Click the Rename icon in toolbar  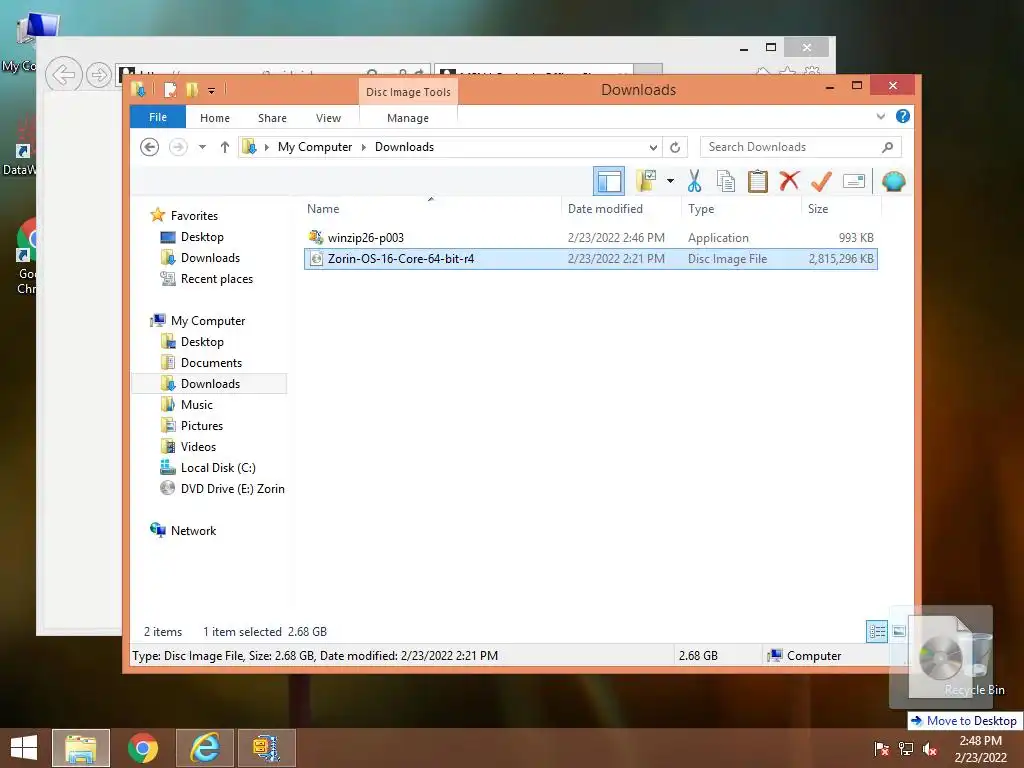click(854, 181)
